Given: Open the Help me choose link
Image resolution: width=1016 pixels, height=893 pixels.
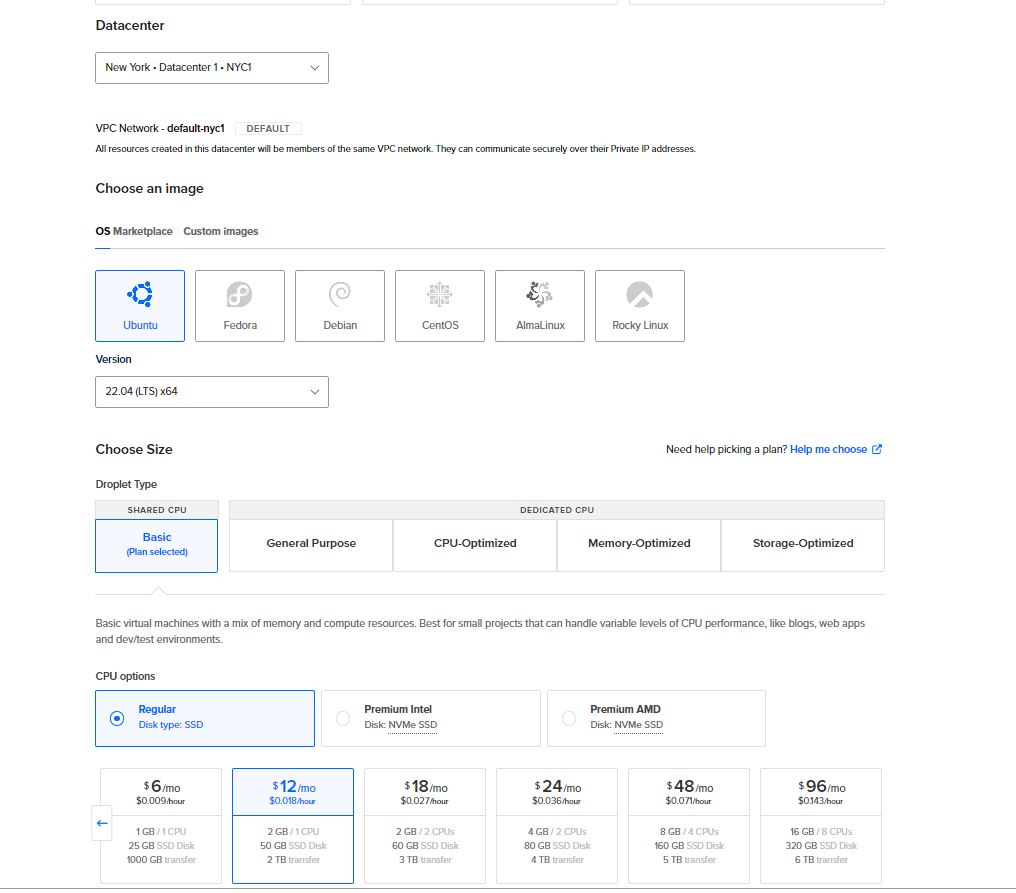Looking at the screenshot, I should (x=828, y=450).
